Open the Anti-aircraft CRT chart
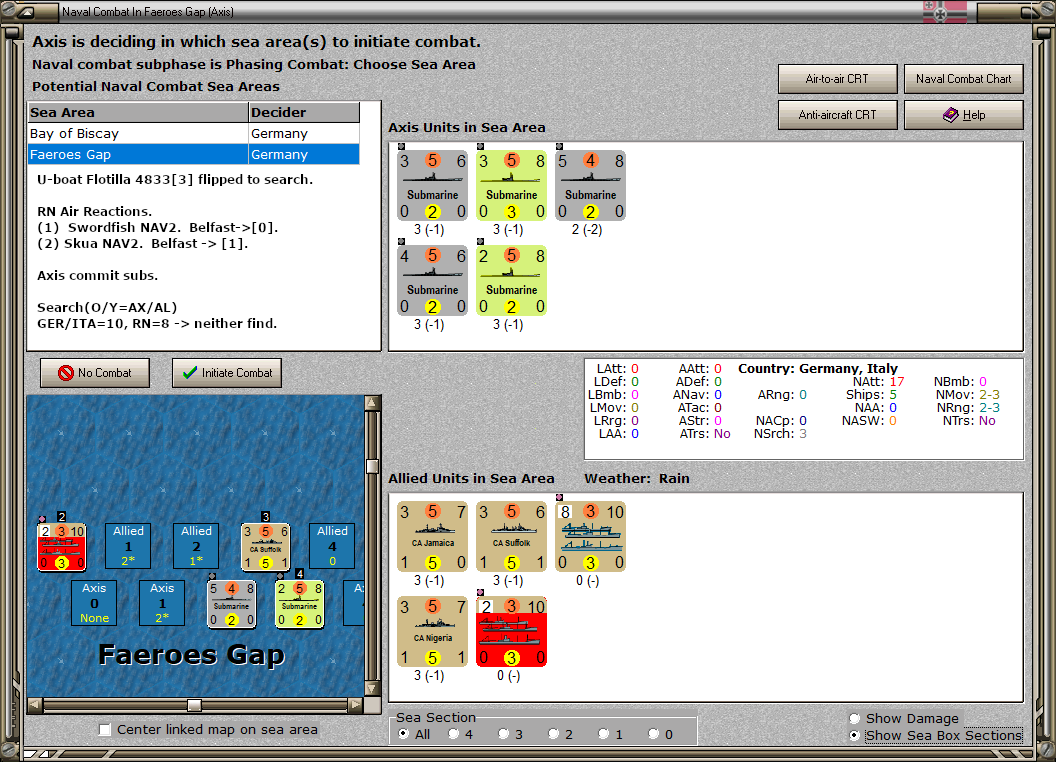The height and width of the screenshot is (762, 1056). pos(837,115)
